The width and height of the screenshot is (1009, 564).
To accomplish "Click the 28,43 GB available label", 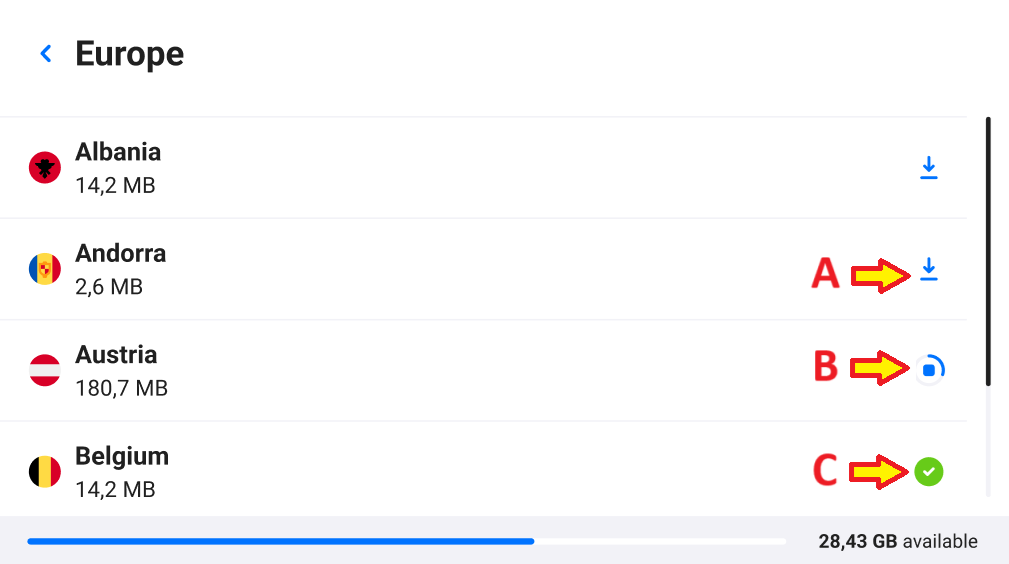I will tap(898, 541).
